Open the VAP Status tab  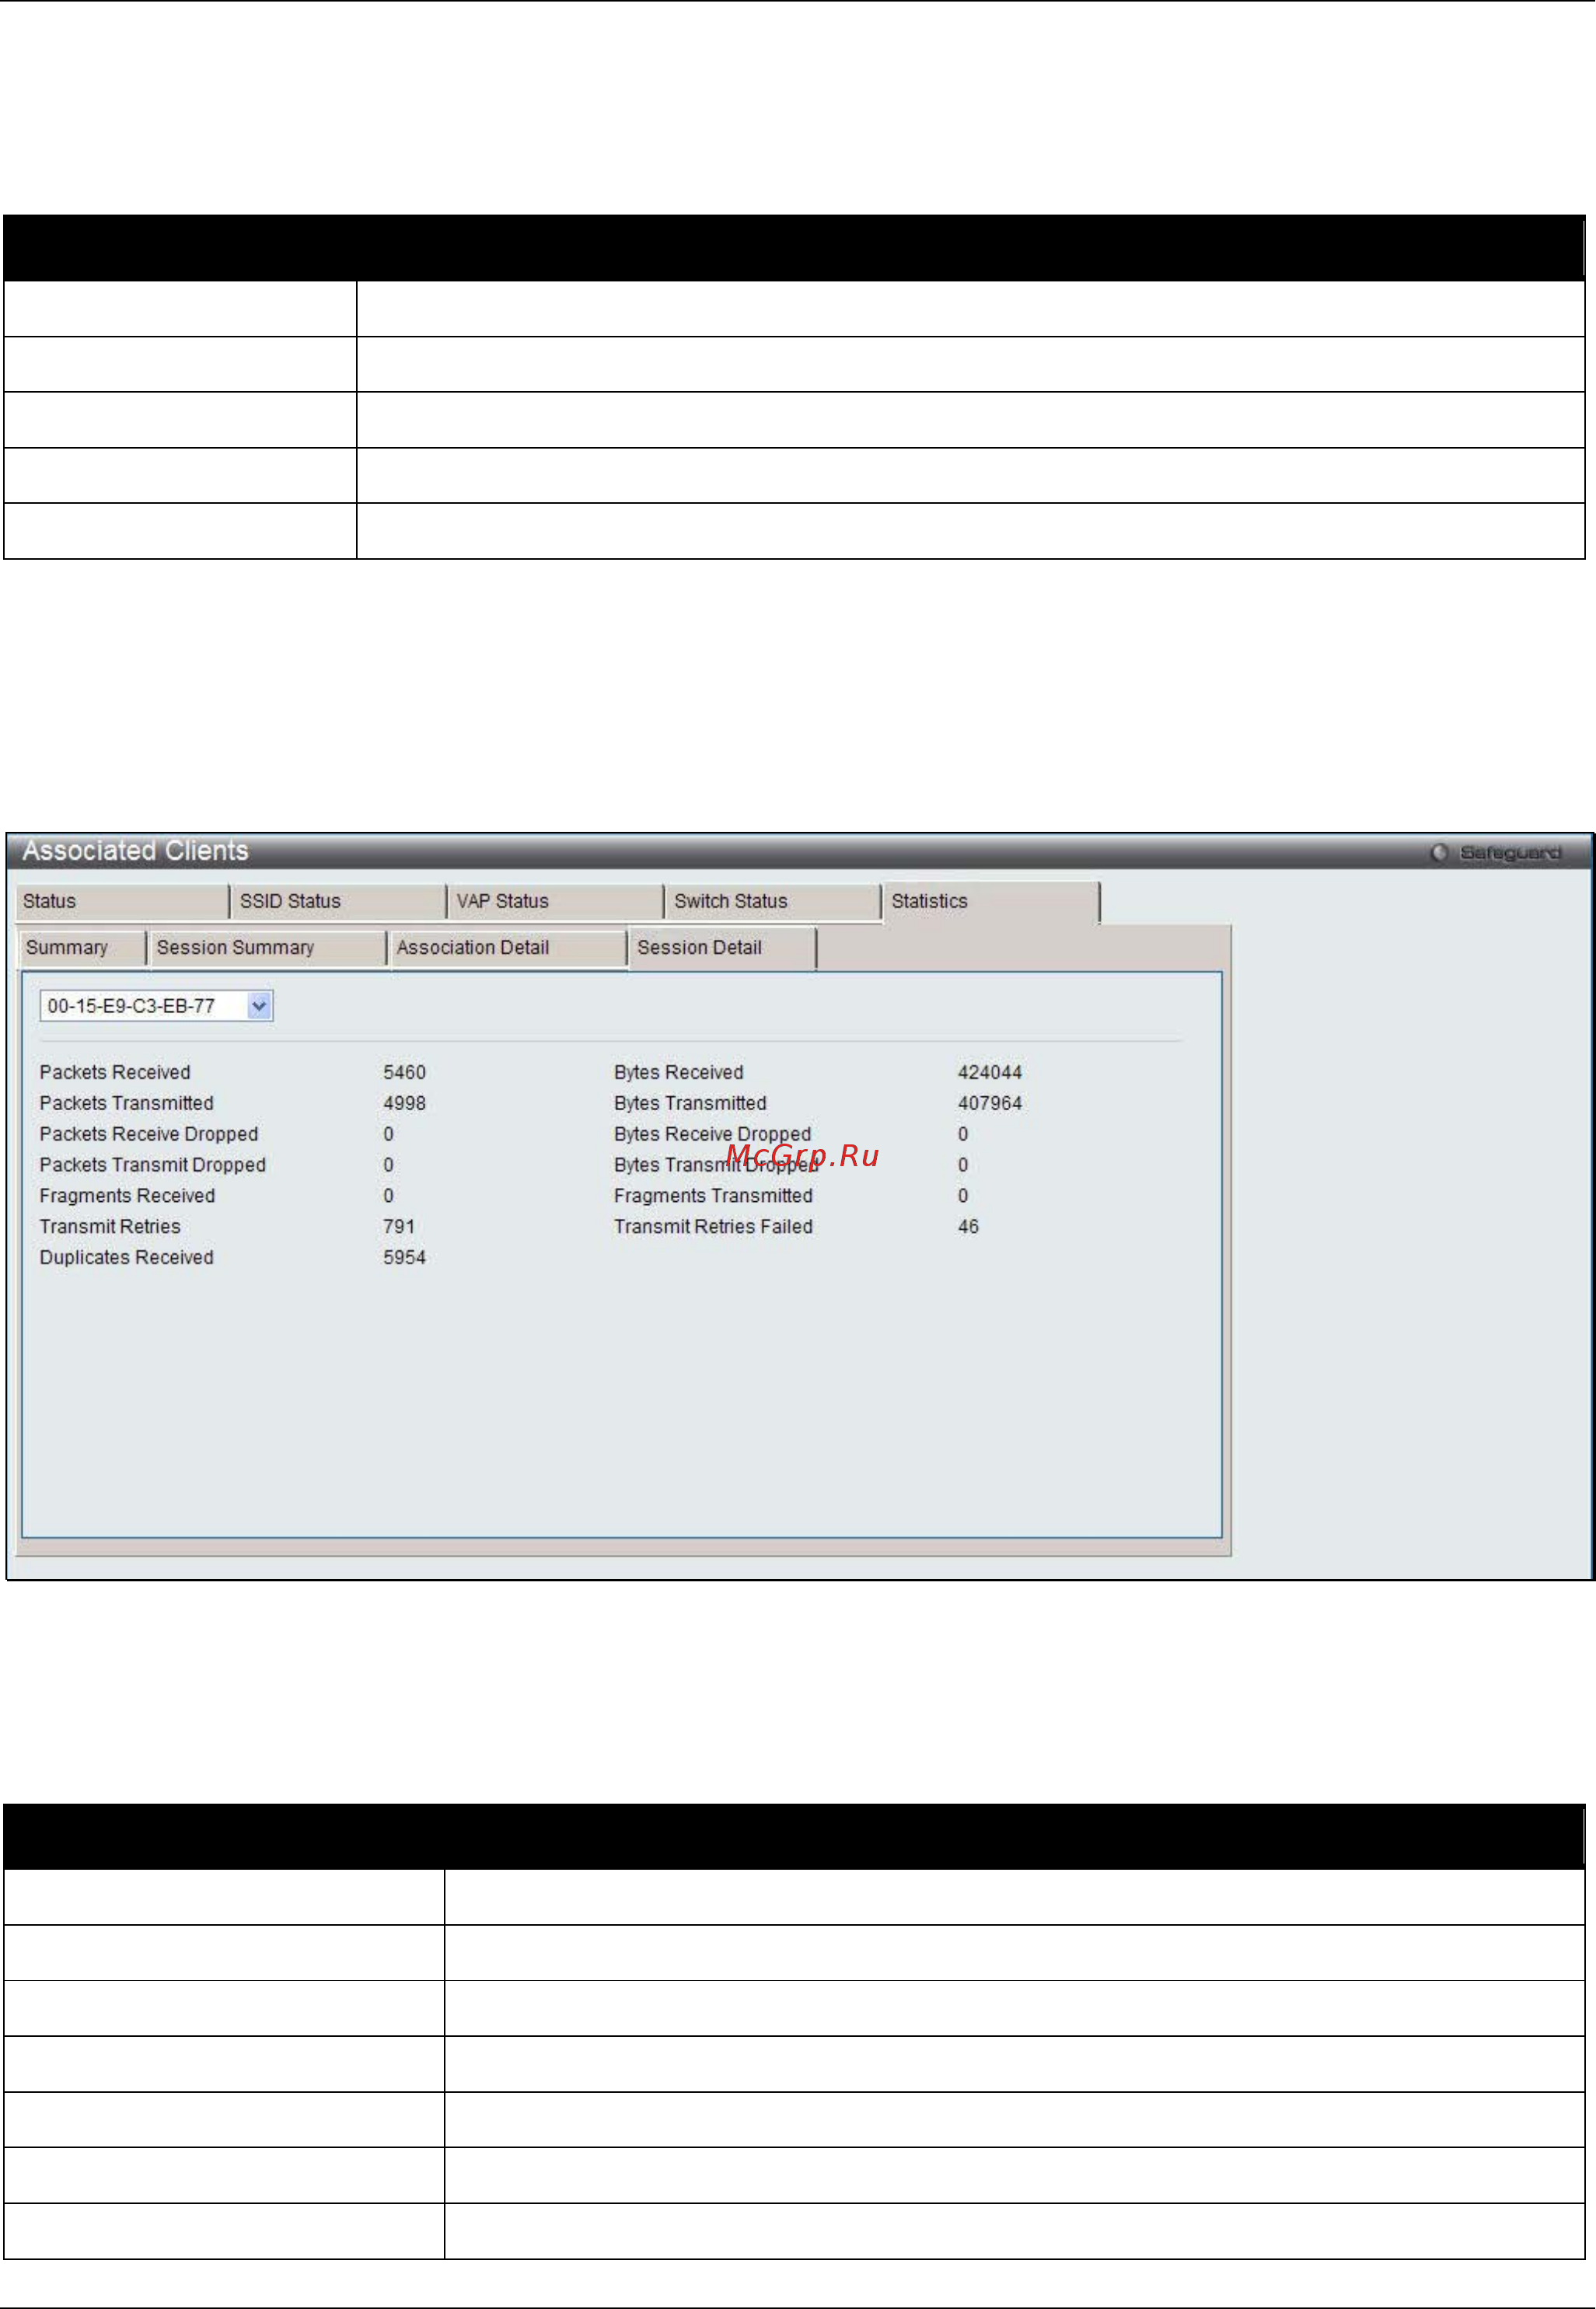point(556,901)
